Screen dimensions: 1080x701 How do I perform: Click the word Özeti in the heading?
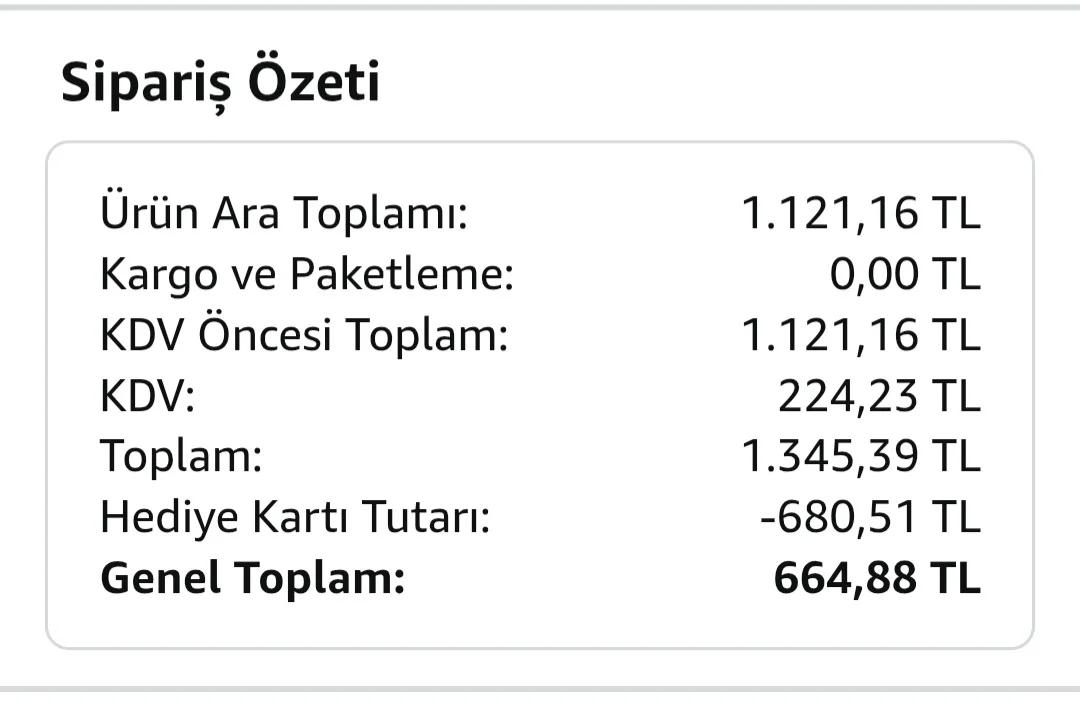(313, 81)
